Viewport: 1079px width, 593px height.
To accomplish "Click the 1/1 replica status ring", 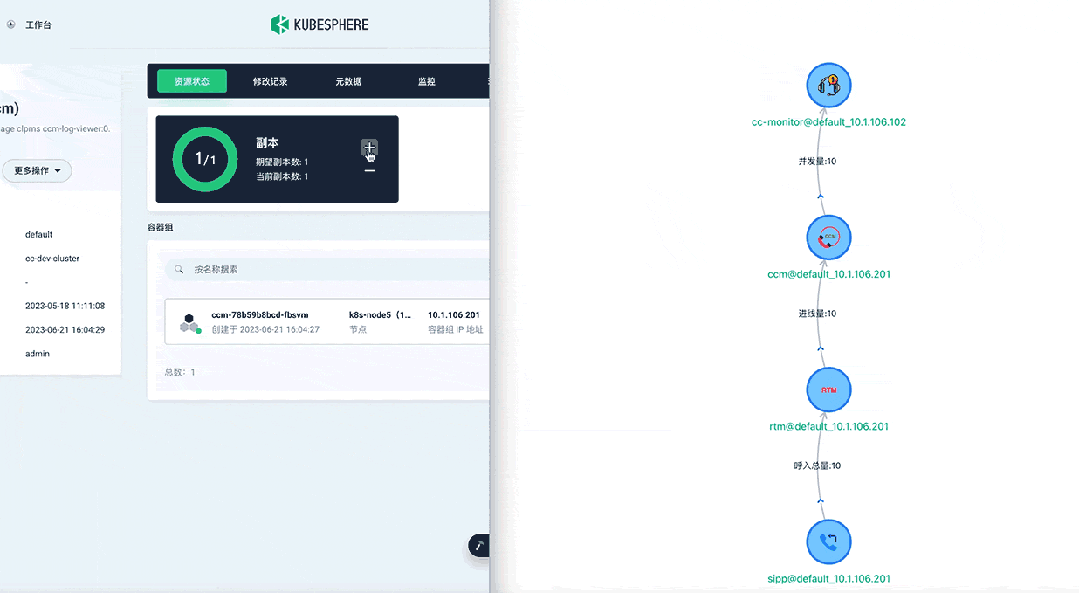I will coord(204,159).
